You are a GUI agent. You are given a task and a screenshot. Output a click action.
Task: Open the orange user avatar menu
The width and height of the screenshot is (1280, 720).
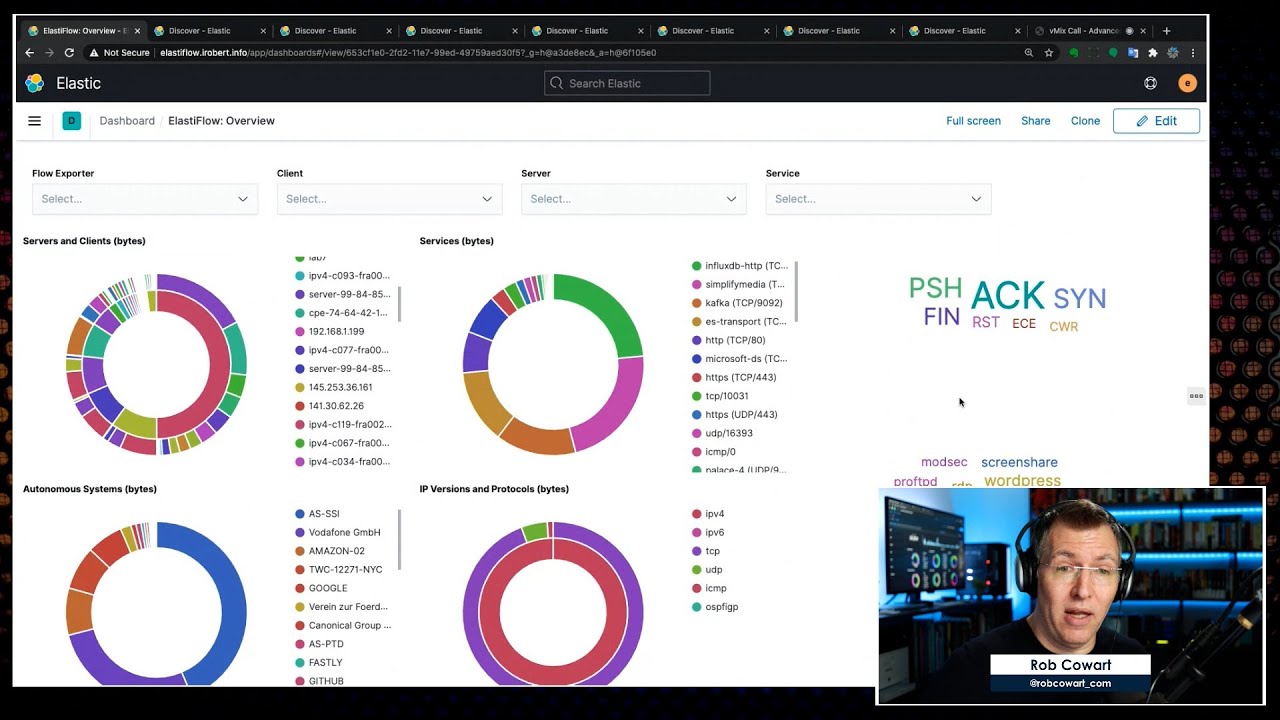(1187, 83)
